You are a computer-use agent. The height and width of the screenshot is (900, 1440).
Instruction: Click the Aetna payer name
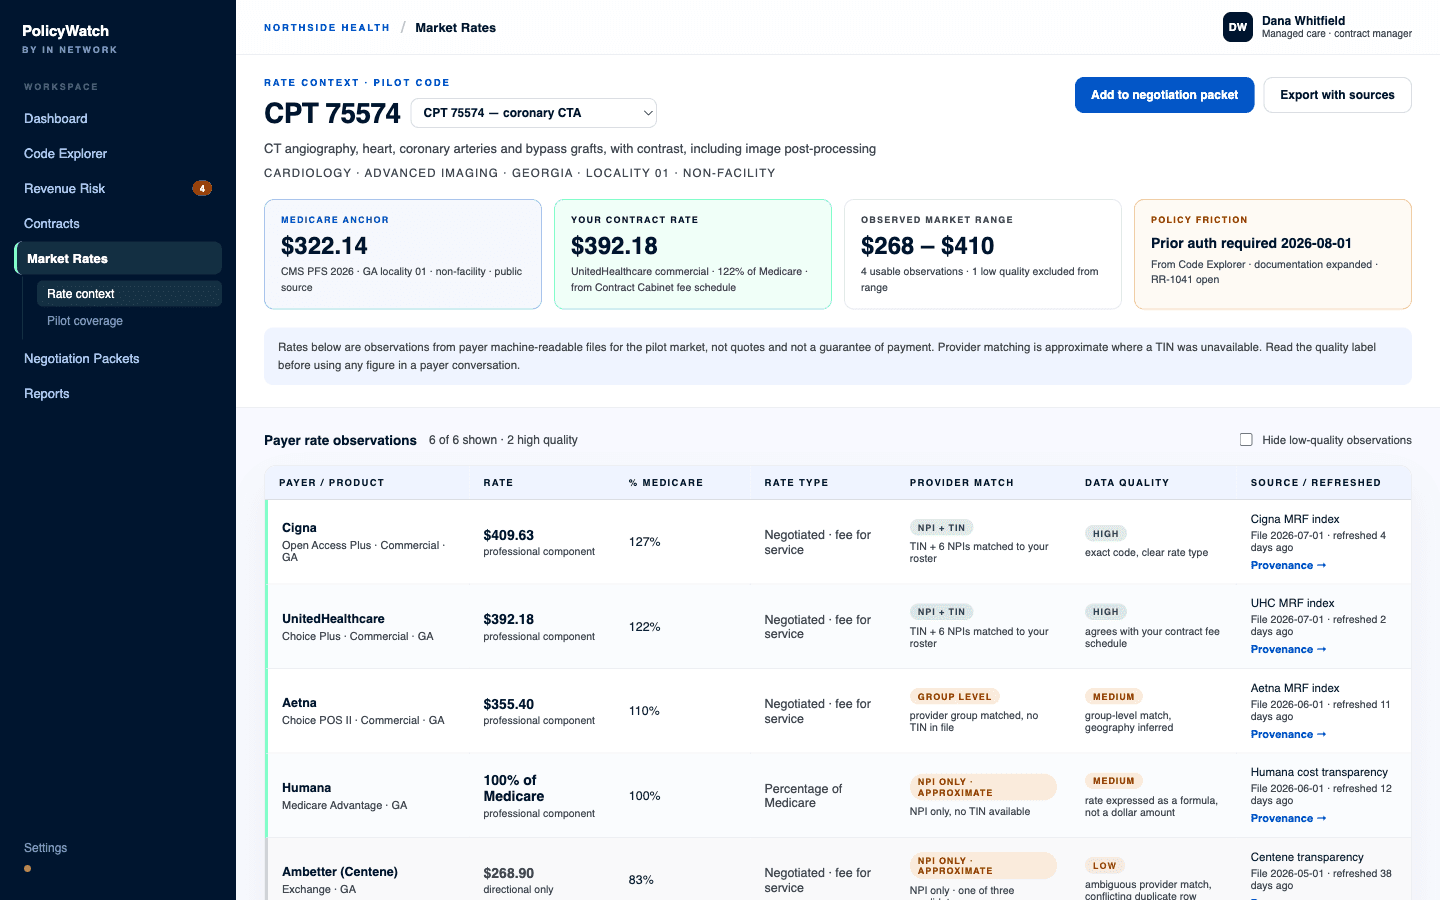pos(299,702)
